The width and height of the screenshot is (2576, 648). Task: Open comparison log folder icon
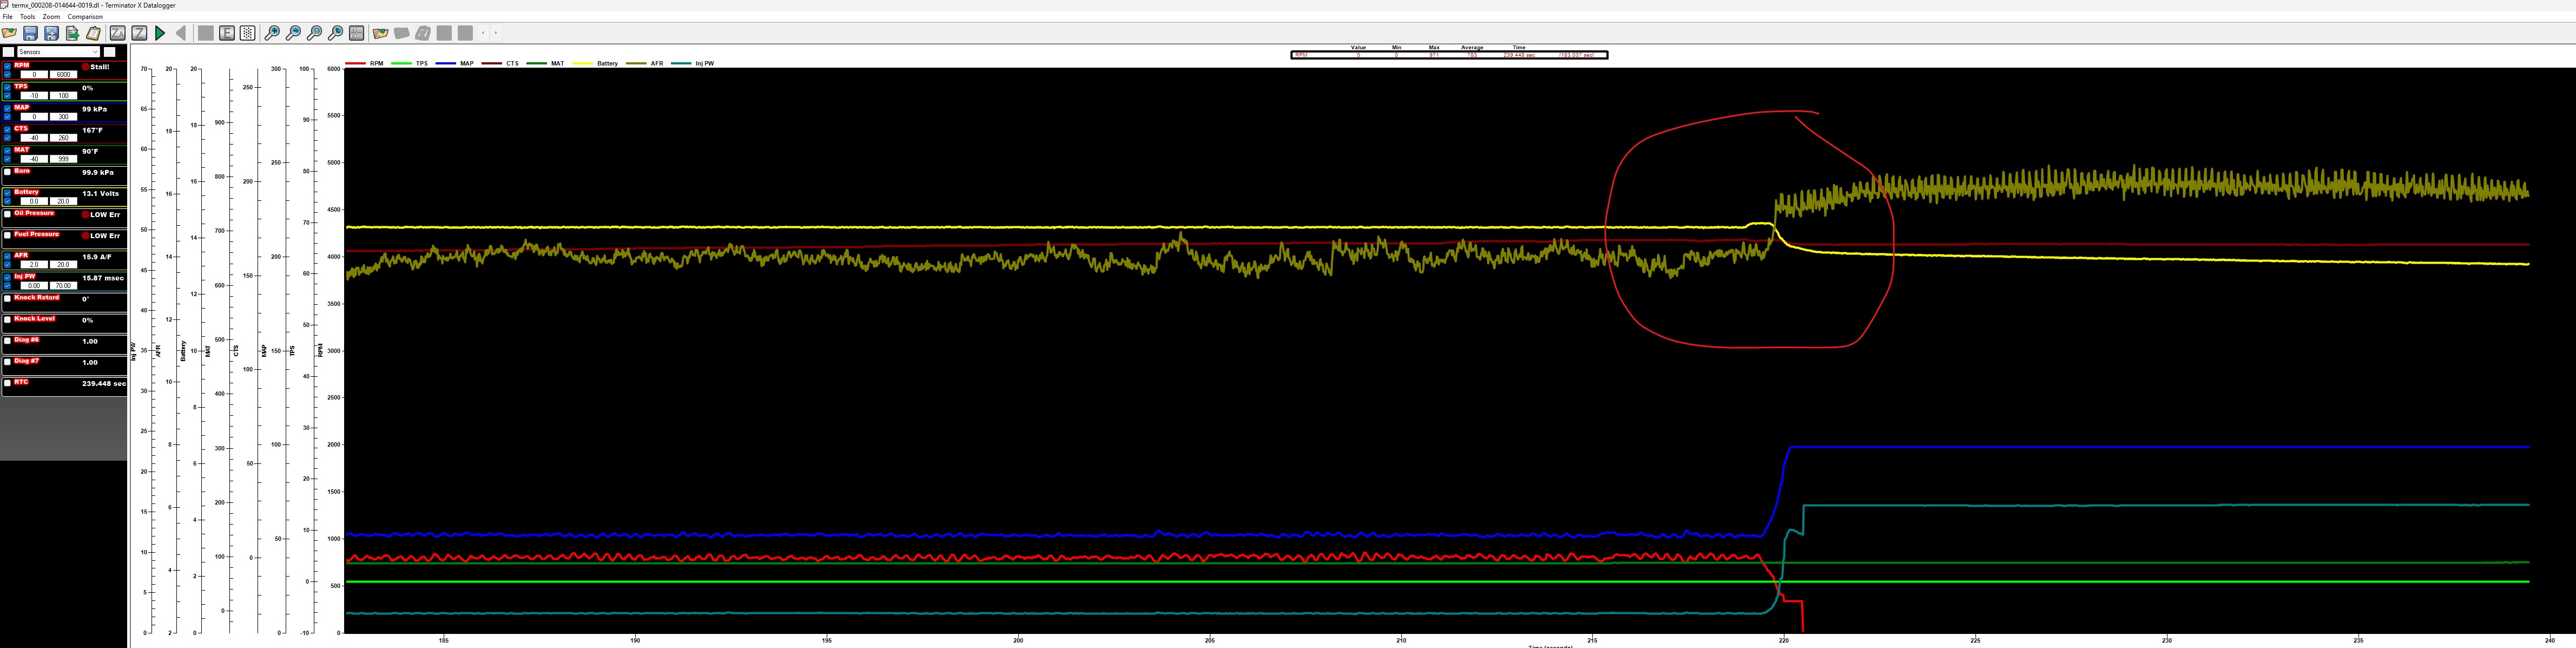pyautogui.click(x=380, y=33)
